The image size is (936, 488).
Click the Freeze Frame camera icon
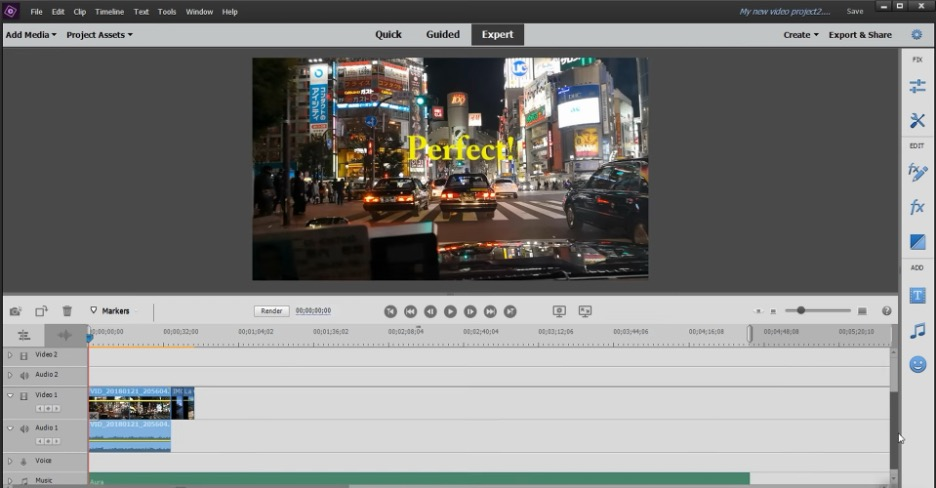click(16, 311)
